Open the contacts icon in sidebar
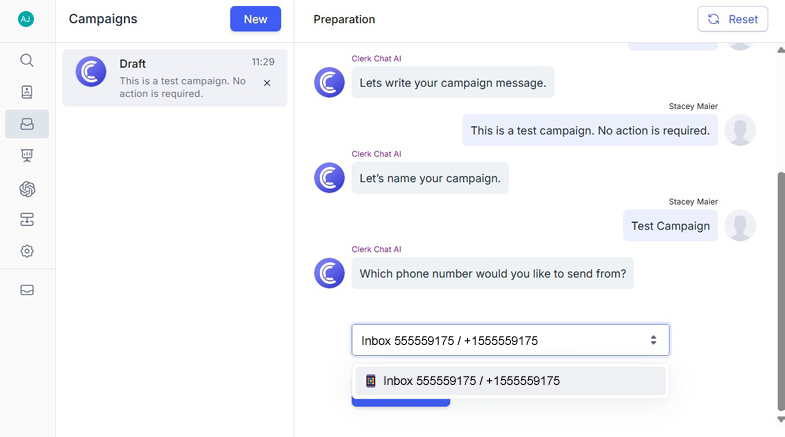 [27, 92]
